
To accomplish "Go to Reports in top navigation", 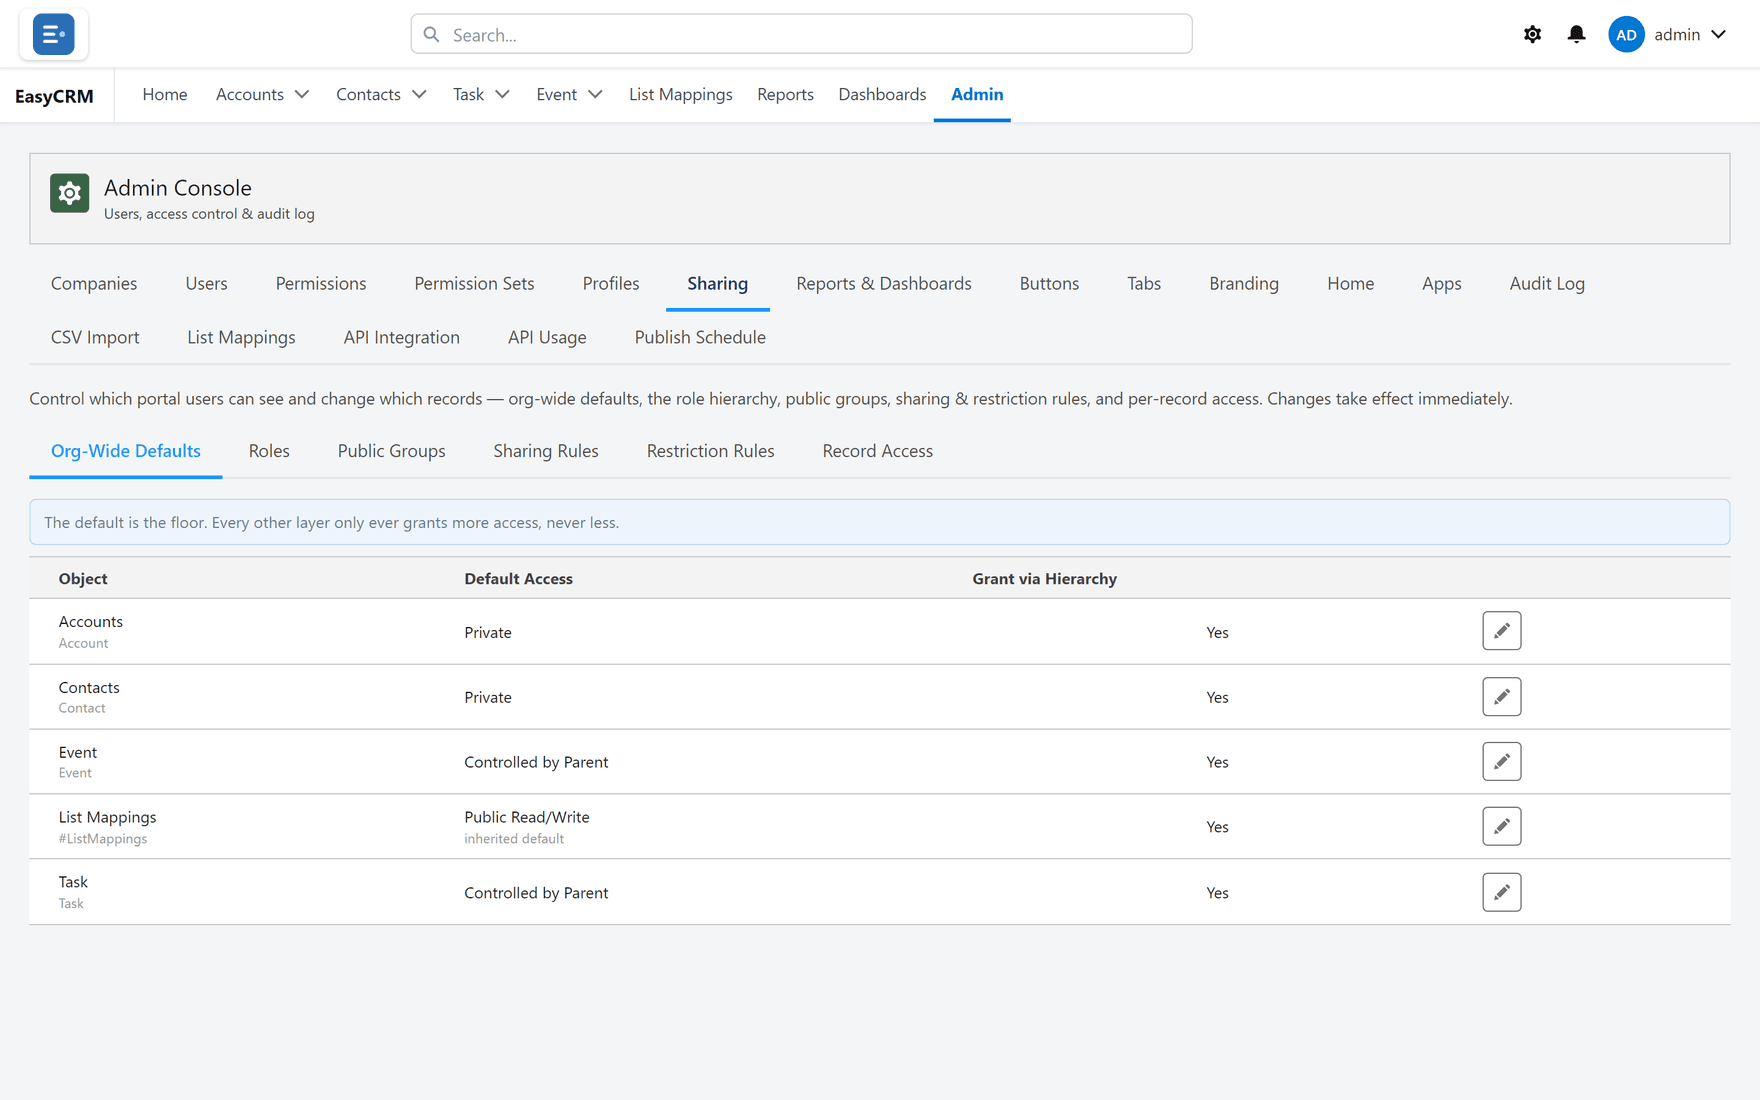I will tap(785, 94).
